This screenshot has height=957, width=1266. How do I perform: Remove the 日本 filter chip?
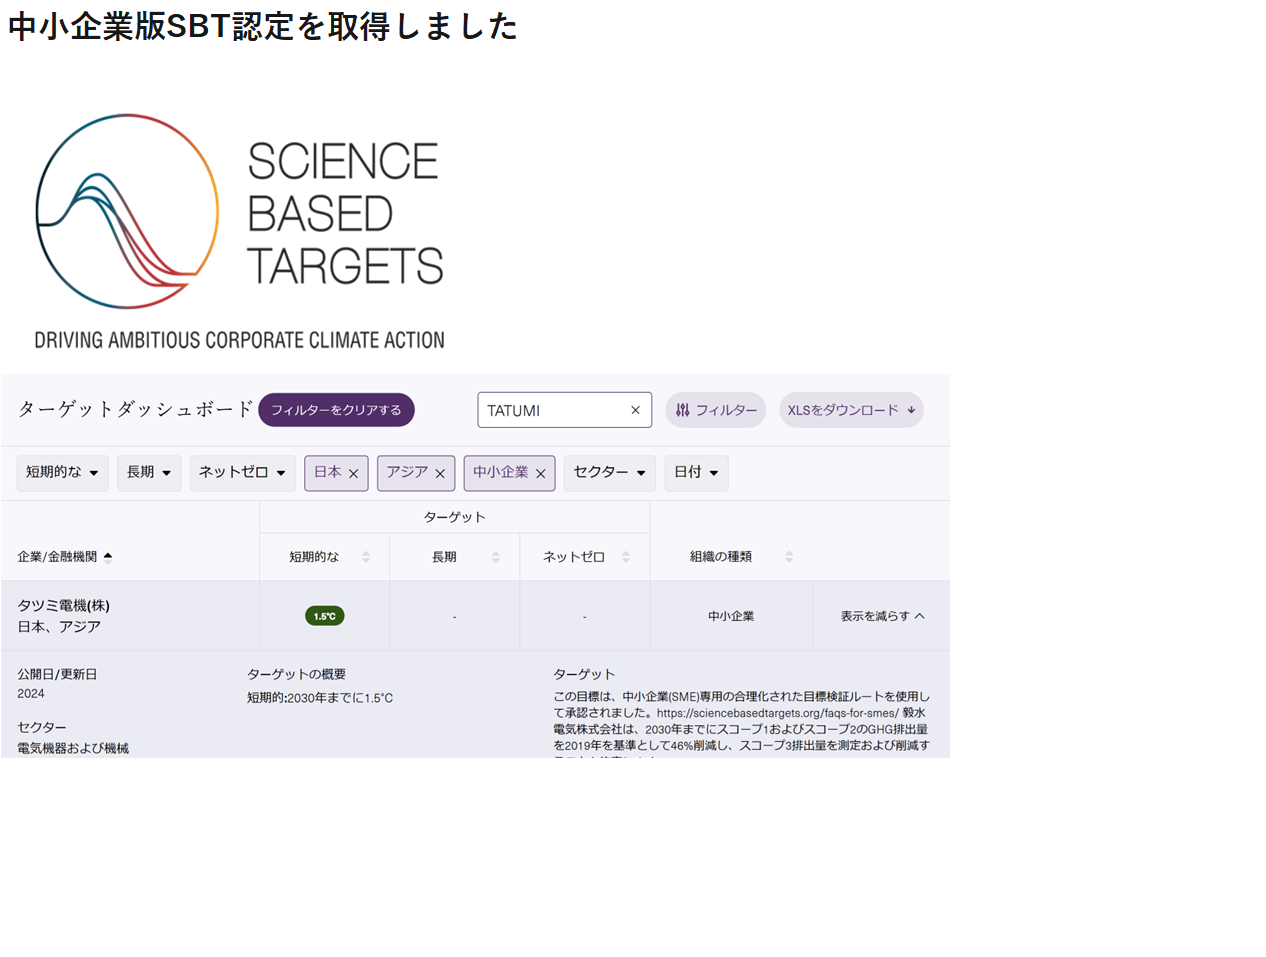point(353,472)
